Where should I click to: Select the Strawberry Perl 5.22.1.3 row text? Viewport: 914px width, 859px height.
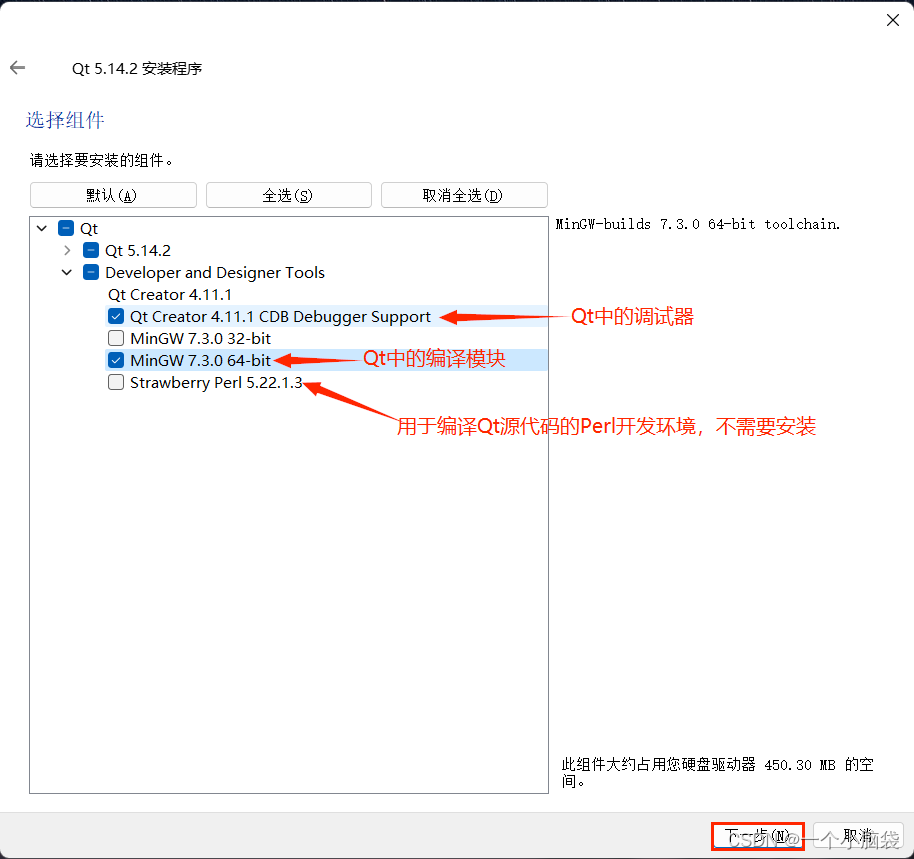pyautogui.click(x=216, y=383)
